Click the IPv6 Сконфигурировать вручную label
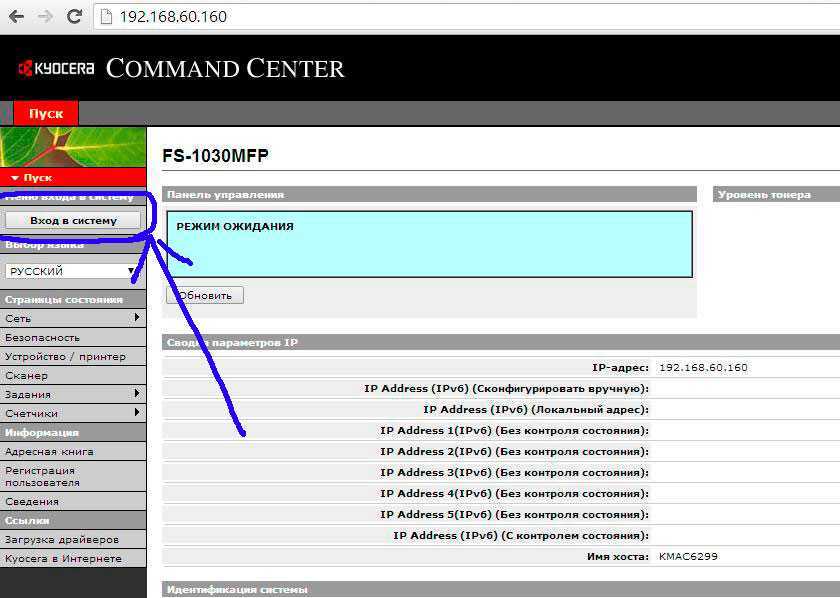This screenshot has width=840, height=598. point(506,388)
